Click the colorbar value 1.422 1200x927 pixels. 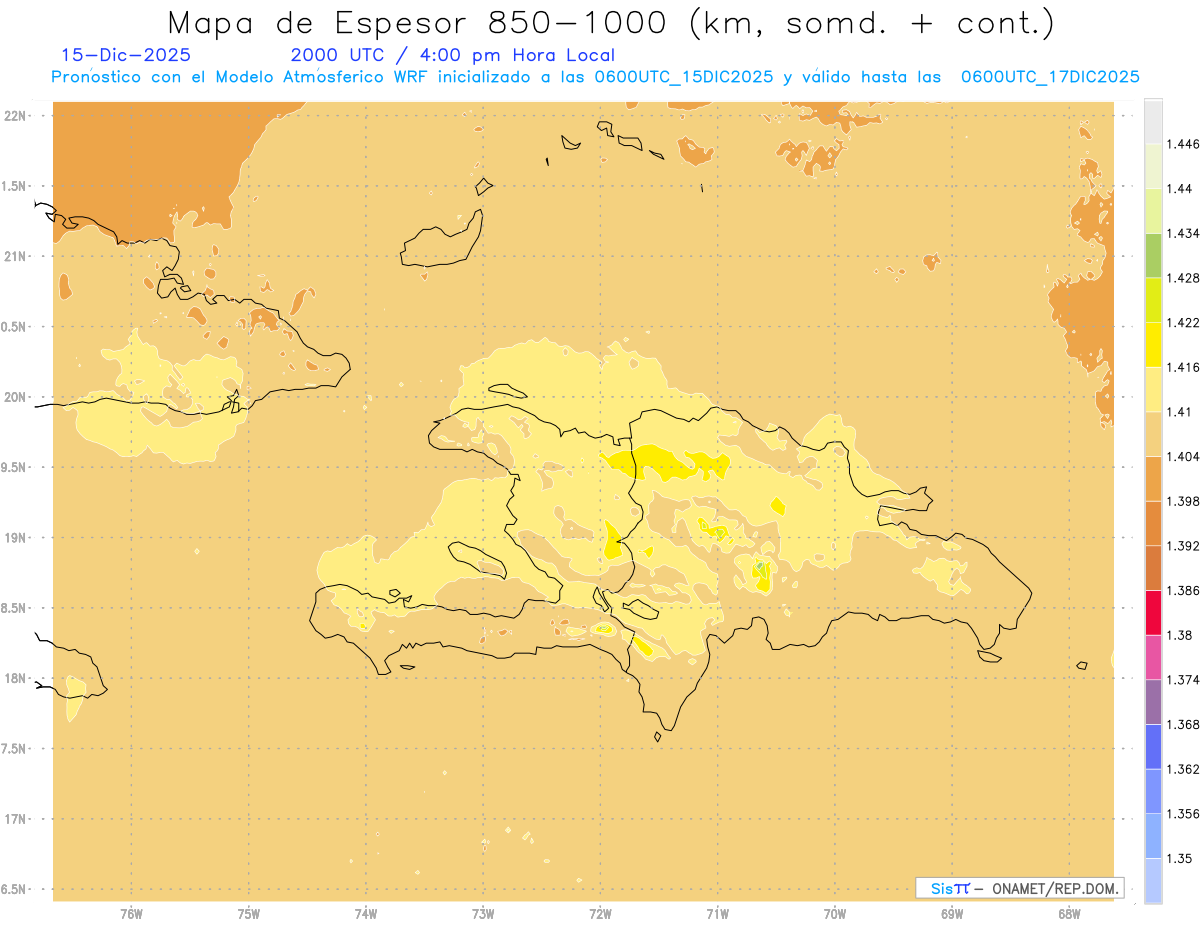point(1184,323)
